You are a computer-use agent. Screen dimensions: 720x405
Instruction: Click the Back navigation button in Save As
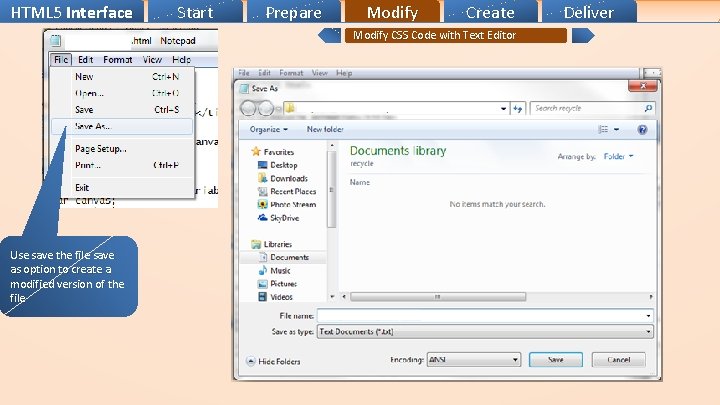(248, 108)
